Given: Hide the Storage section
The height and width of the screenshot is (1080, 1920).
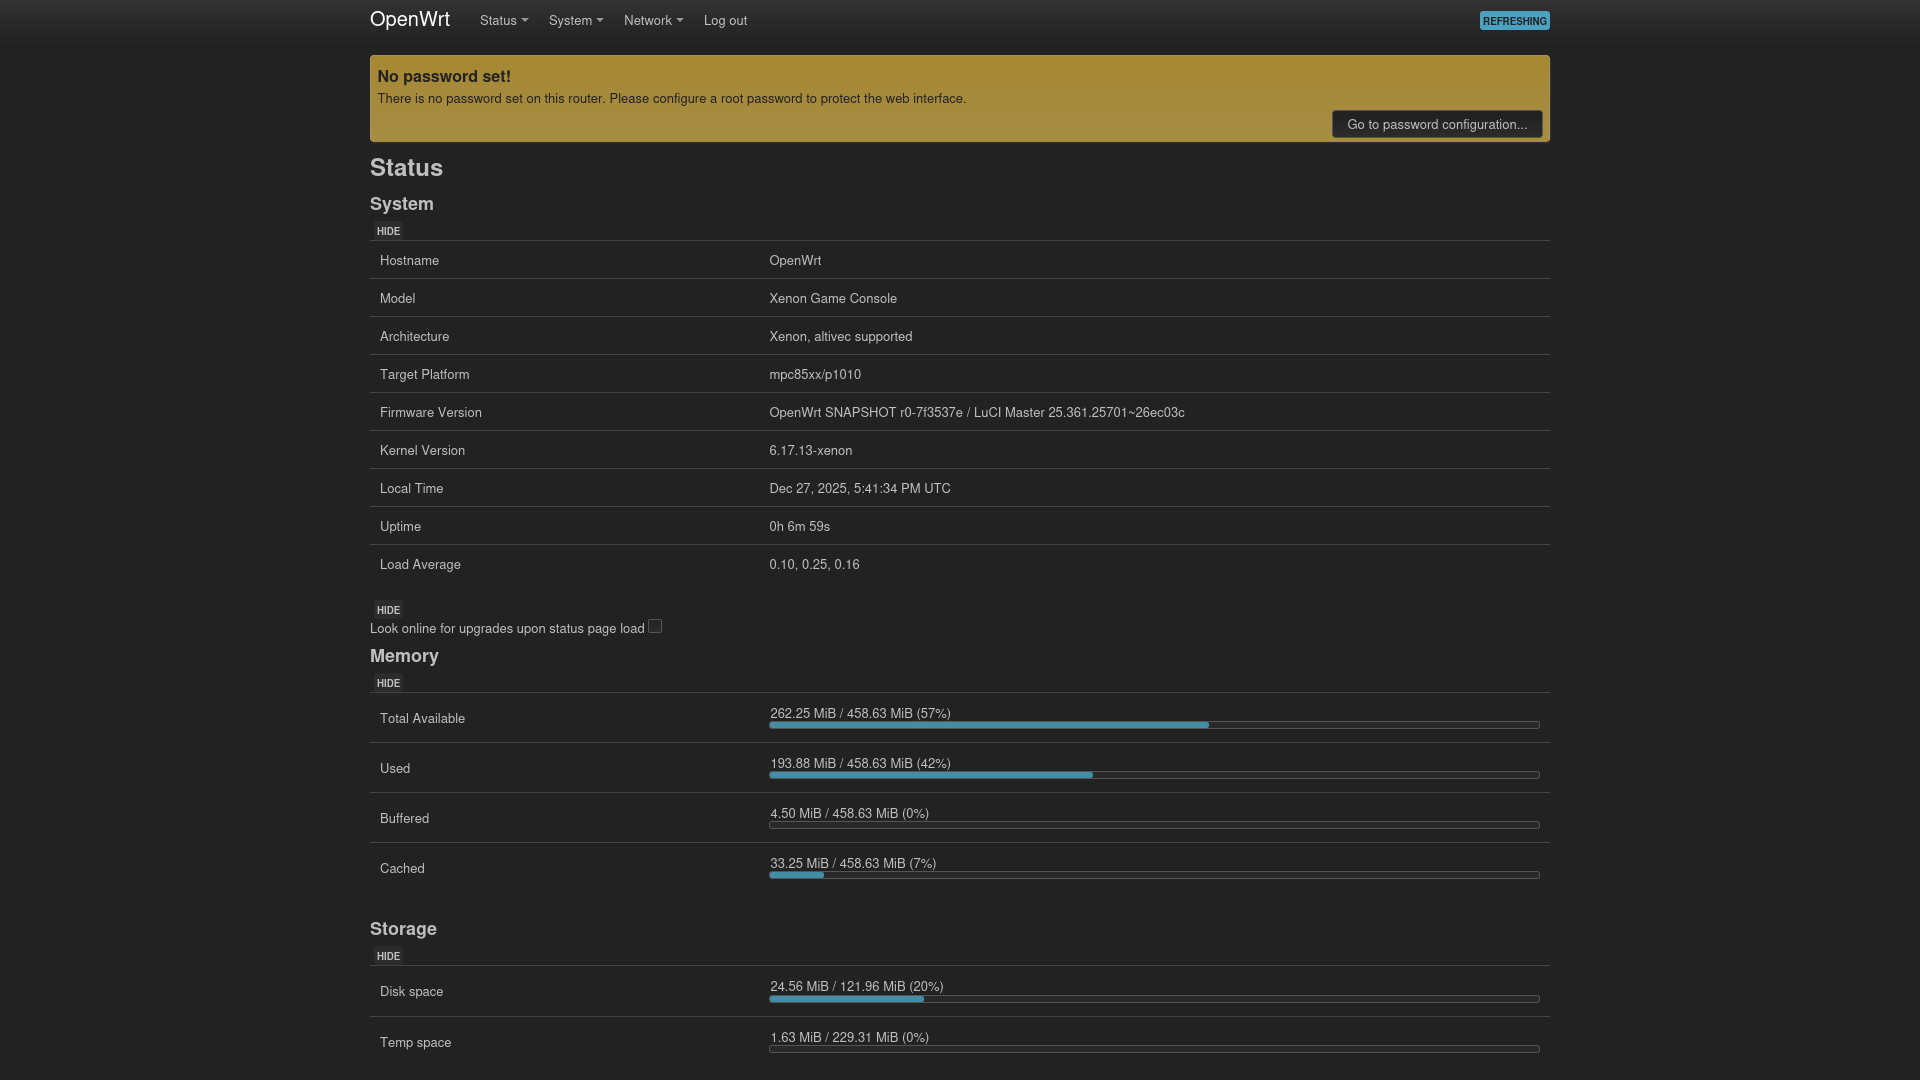Looking at the screenshot, I should tap(388, 957).
